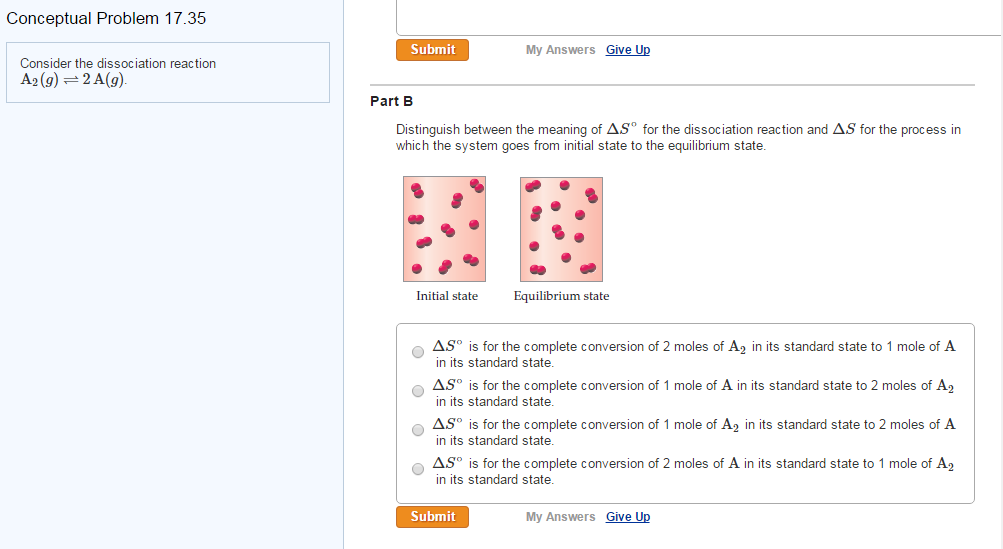This screenshot has width=1003, height=549.
Task: Choose option: 2 moles A to 1 mole A₂
Action: (418, 469)
